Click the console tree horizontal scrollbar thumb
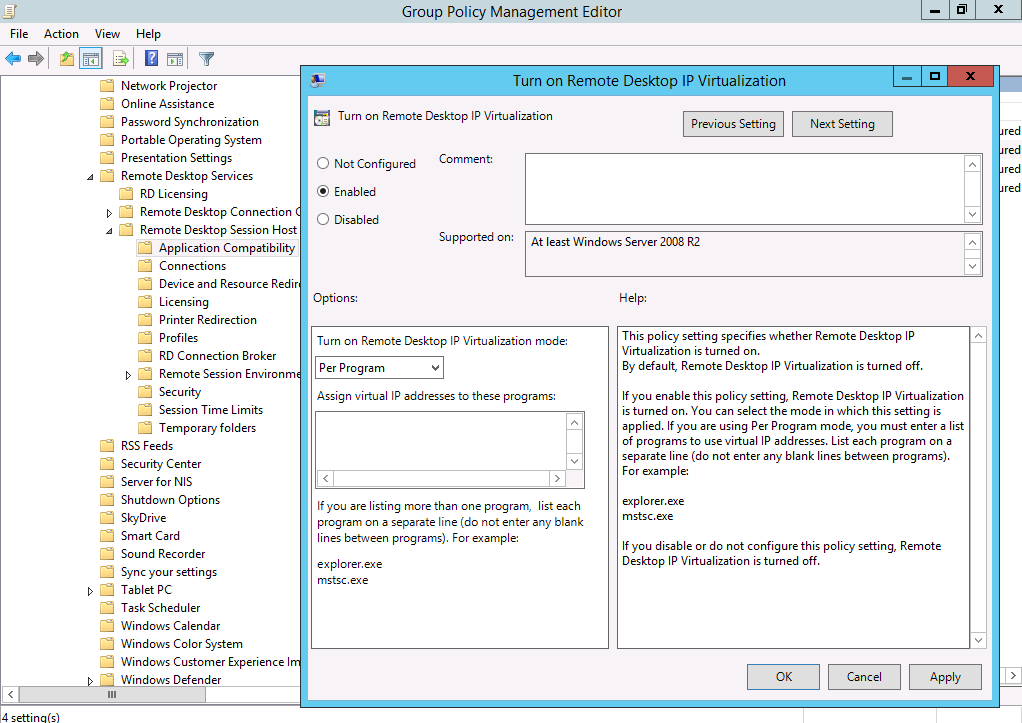1022x723 pixels. (112, 694)
